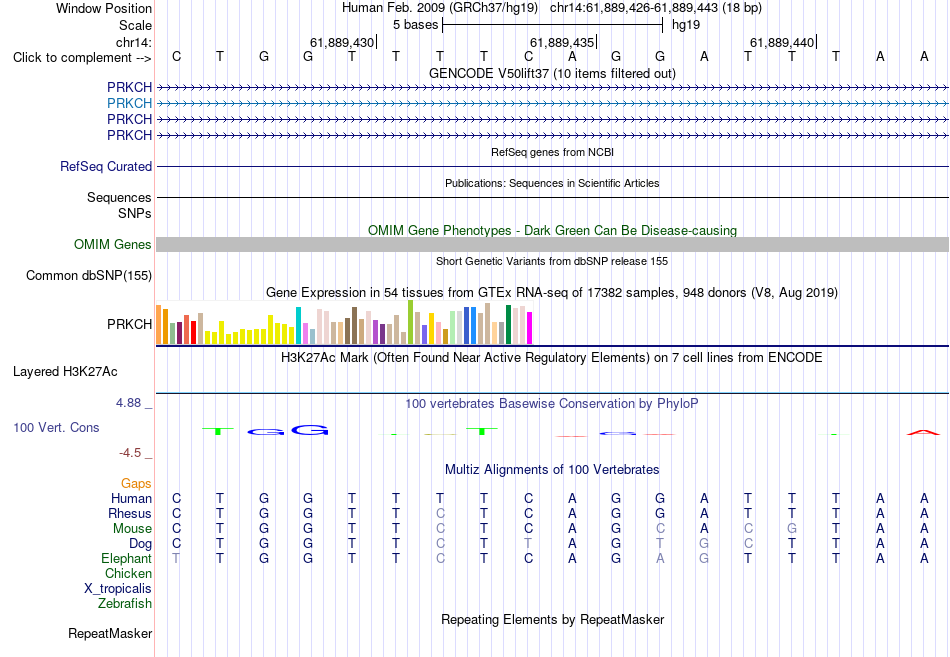This screenshot has height=657, width=950.
Task: Open the 'RefSeq genes from NCBI' title
Action: point(552,152)
